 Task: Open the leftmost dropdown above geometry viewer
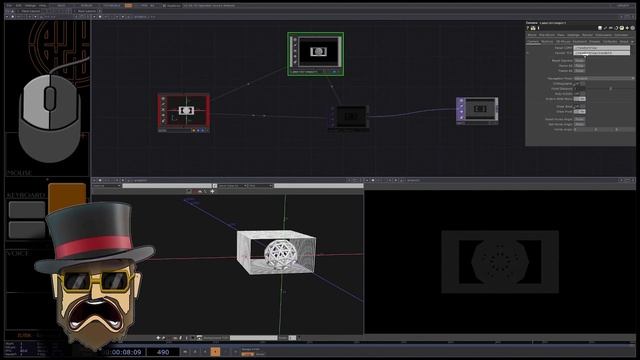point(107,186)
